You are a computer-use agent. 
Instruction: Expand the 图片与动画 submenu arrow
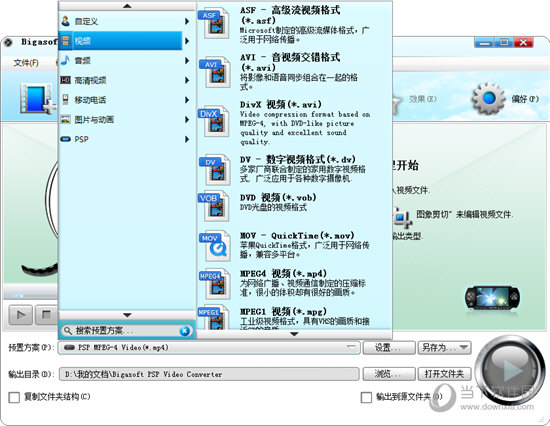(x=187, y=120)
